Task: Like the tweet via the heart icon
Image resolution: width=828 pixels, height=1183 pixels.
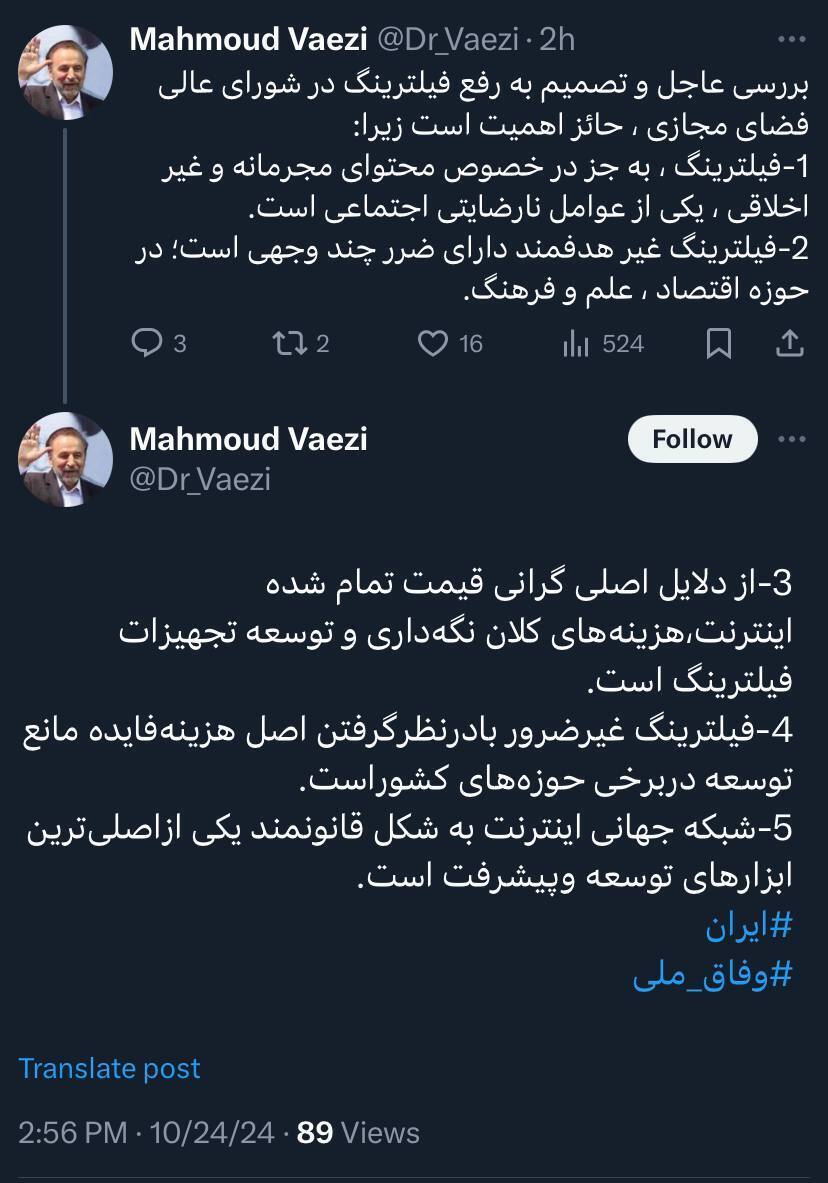Action: click(x=432, y=343)
